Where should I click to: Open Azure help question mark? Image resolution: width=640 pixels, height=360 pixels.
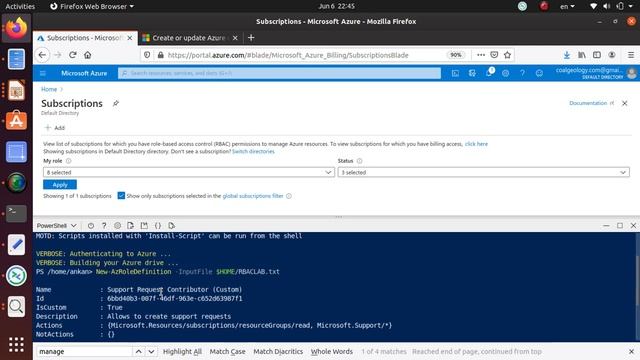522,73
